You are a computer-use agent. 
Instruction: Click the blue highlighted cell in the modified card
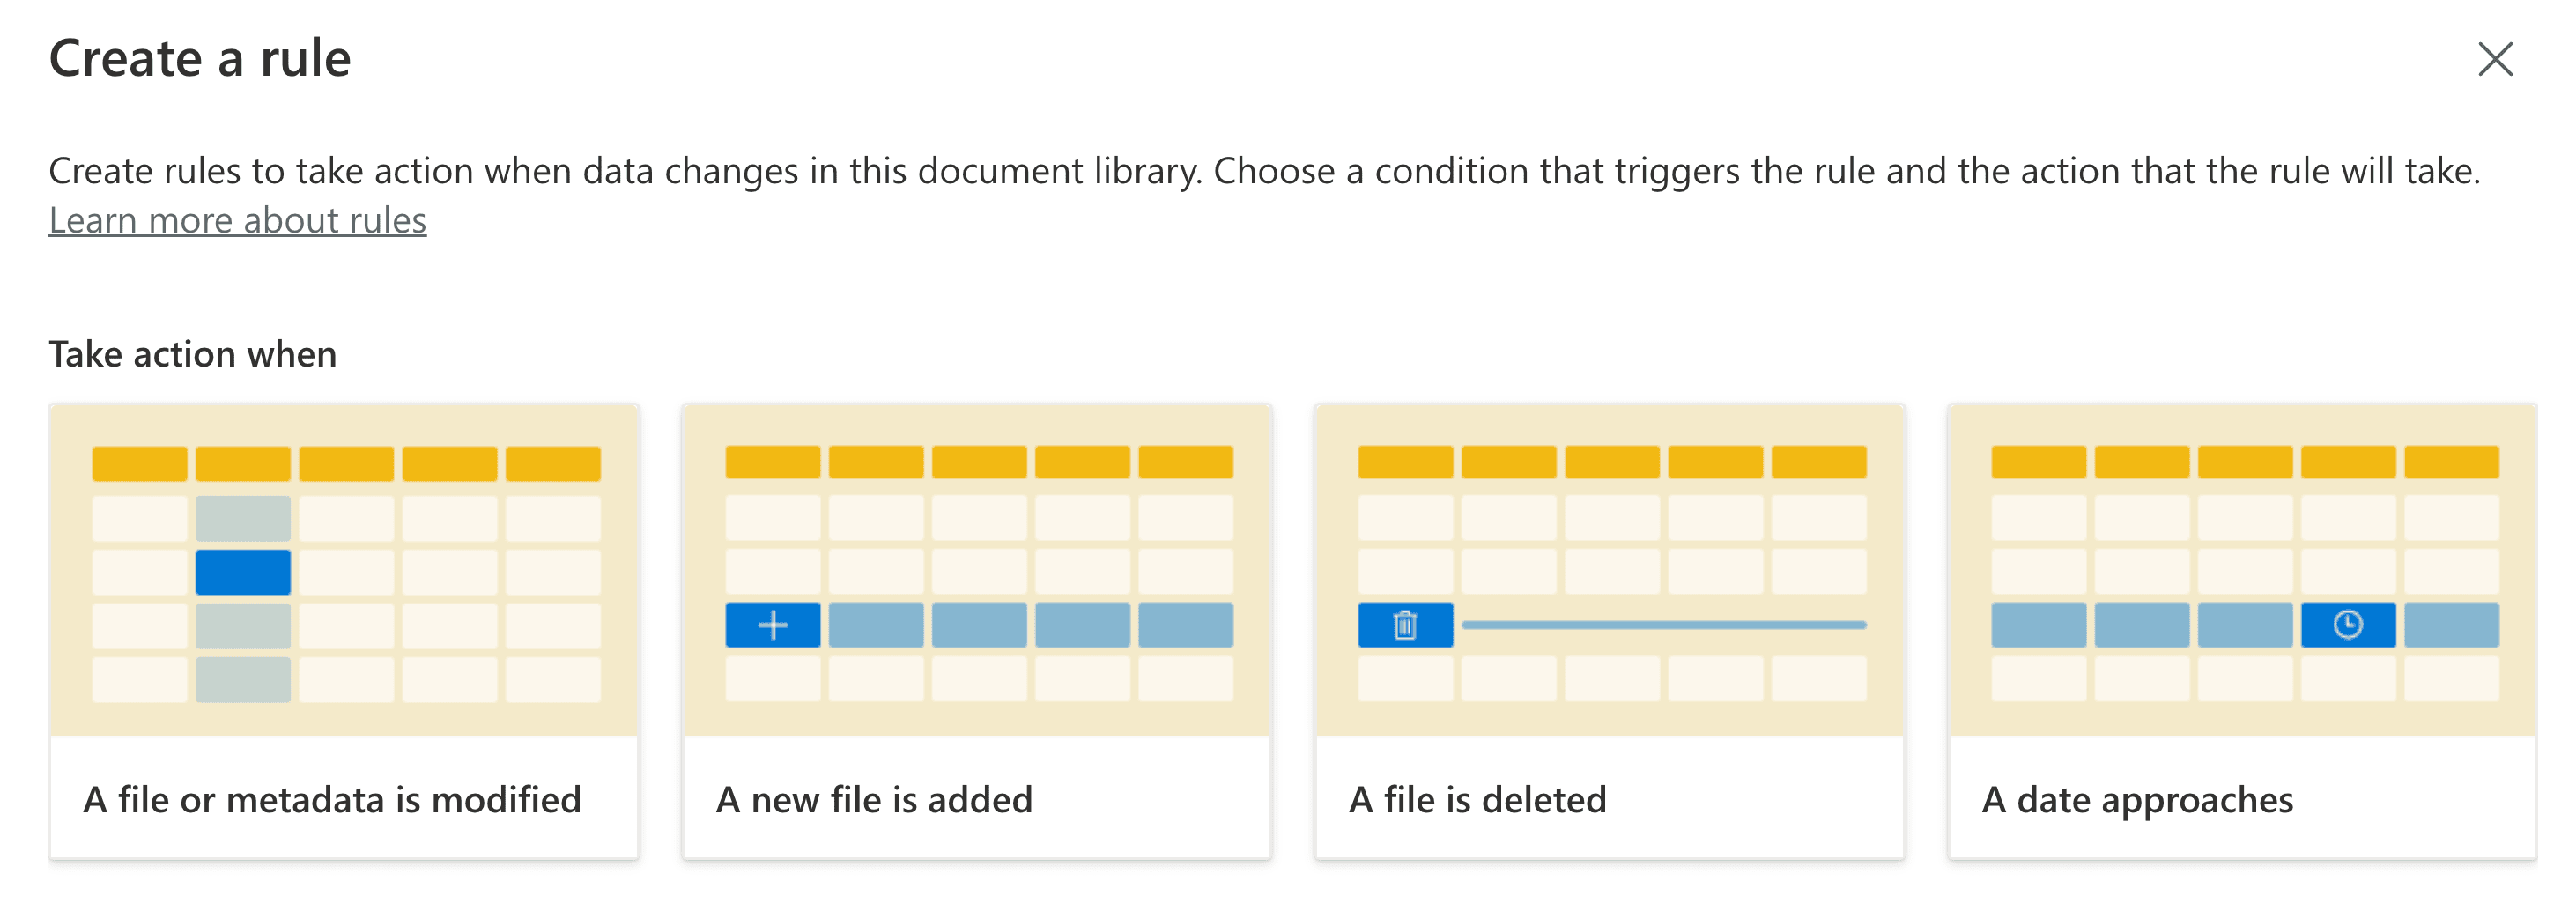point(243,570)
